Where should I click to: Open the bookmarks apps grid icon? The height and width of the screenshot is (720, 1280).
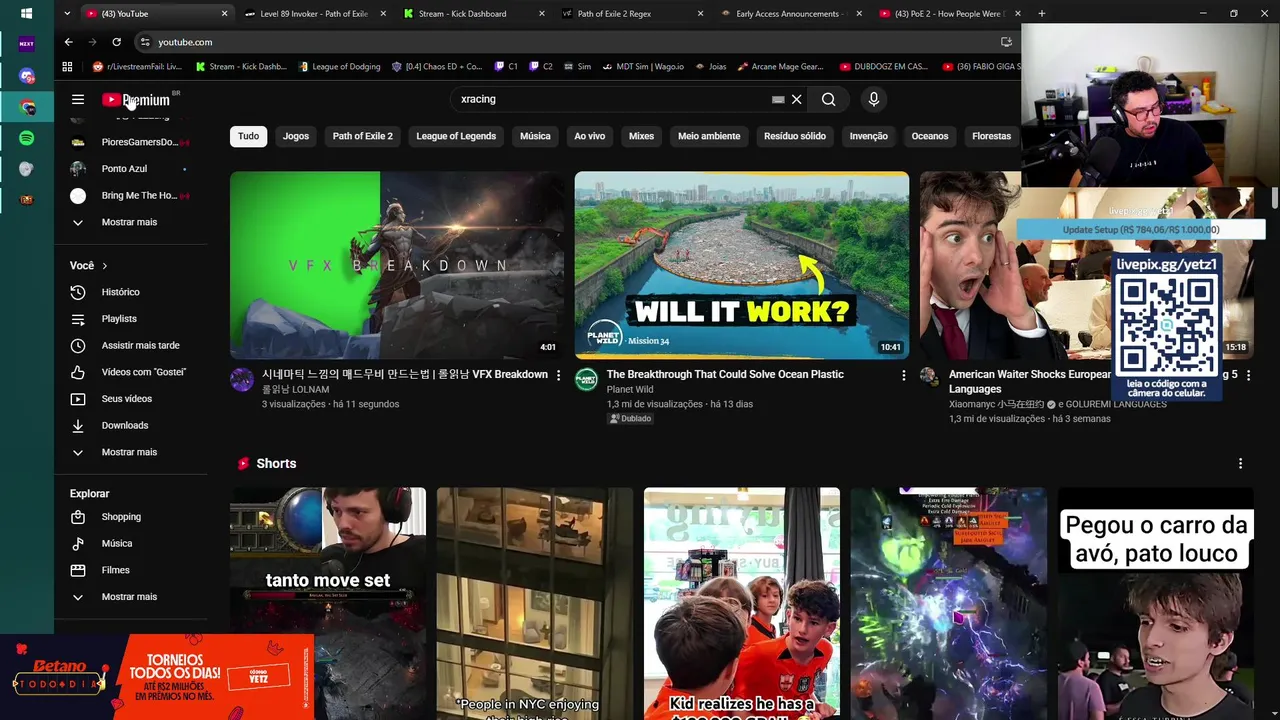67,67
